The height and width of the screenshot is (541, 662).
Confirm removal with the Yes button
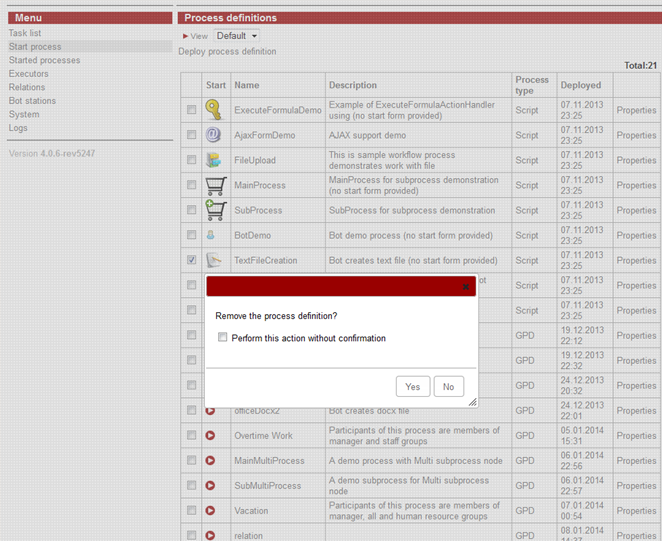coord(413,386)
